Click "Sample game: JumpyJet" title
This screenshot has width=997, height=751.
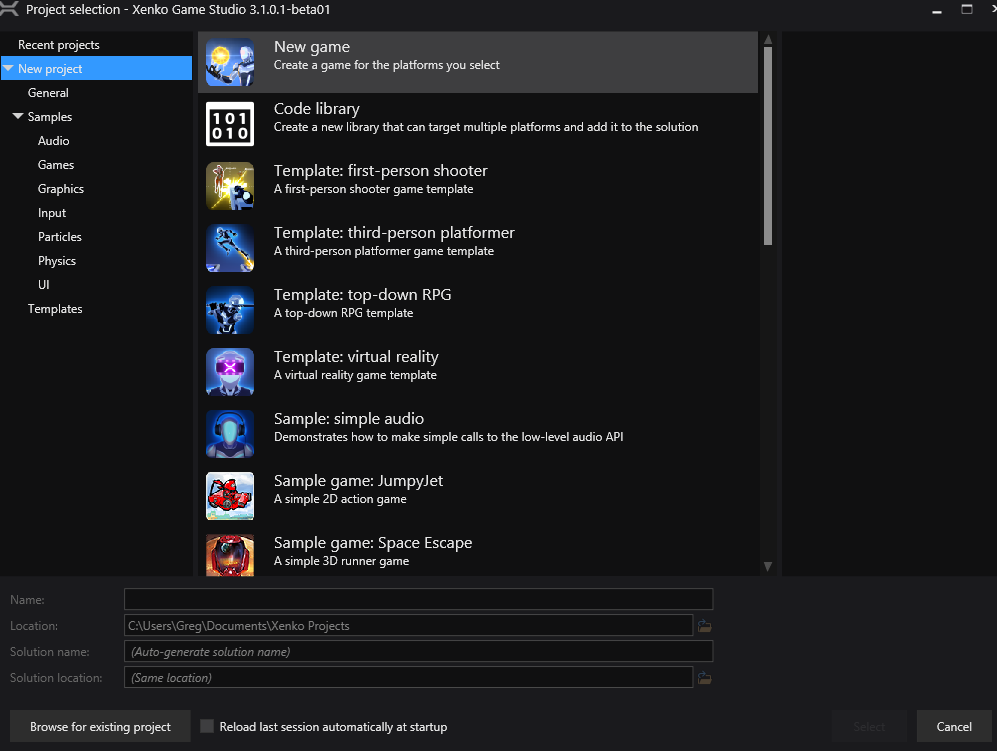click(x=359, y=481)
